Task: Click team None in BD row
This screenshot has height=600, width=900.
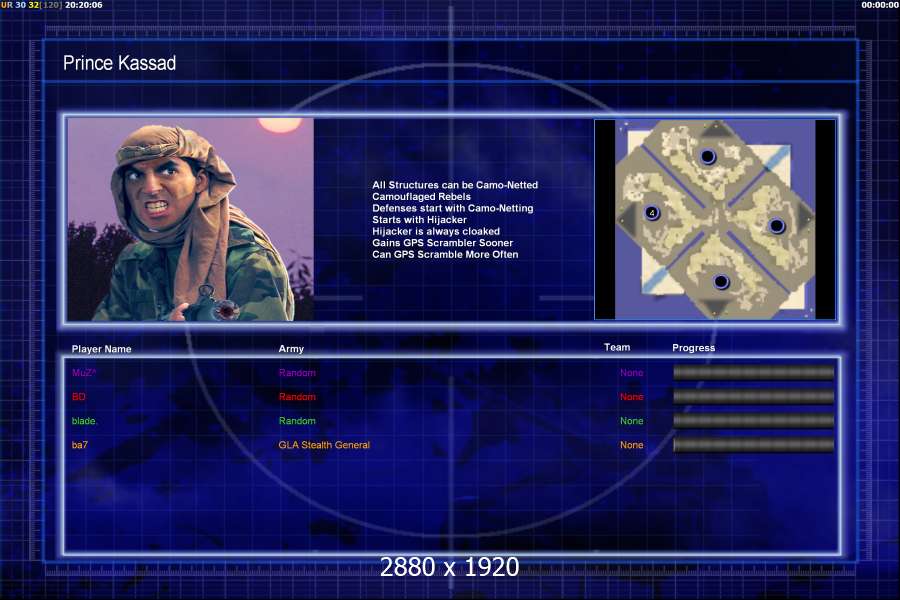Action: tap(631, 397)
